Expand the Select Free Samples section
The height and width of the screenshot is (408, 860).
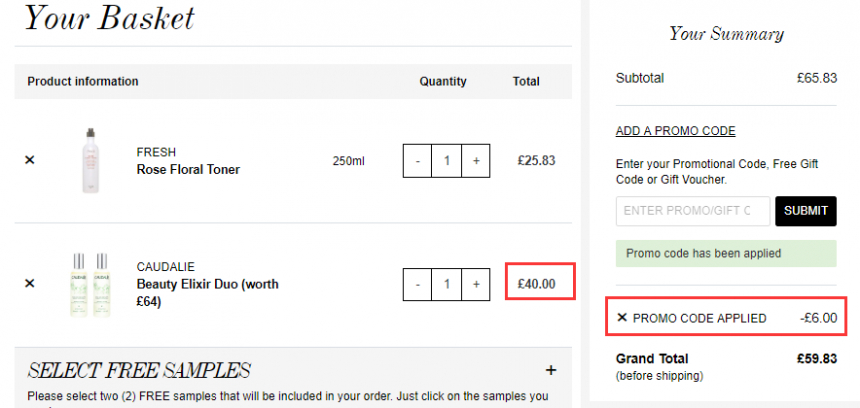551,370
